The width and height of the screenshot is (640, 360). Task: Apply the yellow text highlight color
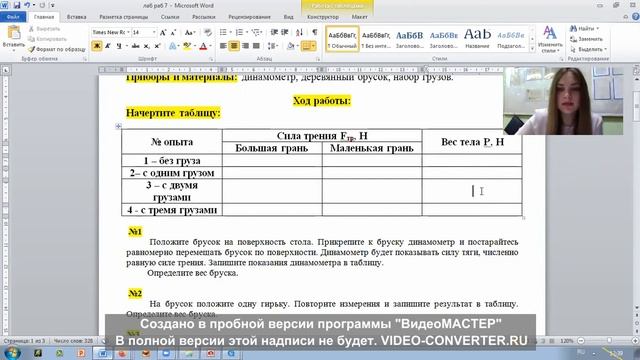[187, 46]
